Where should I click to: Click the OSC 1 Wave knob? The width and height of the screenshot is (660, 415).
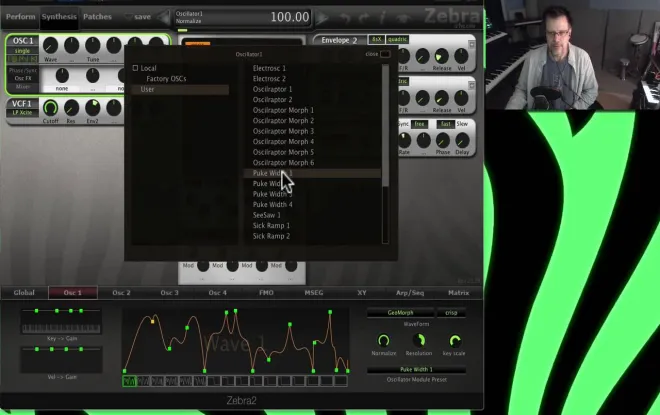click(x=51, y=45)
